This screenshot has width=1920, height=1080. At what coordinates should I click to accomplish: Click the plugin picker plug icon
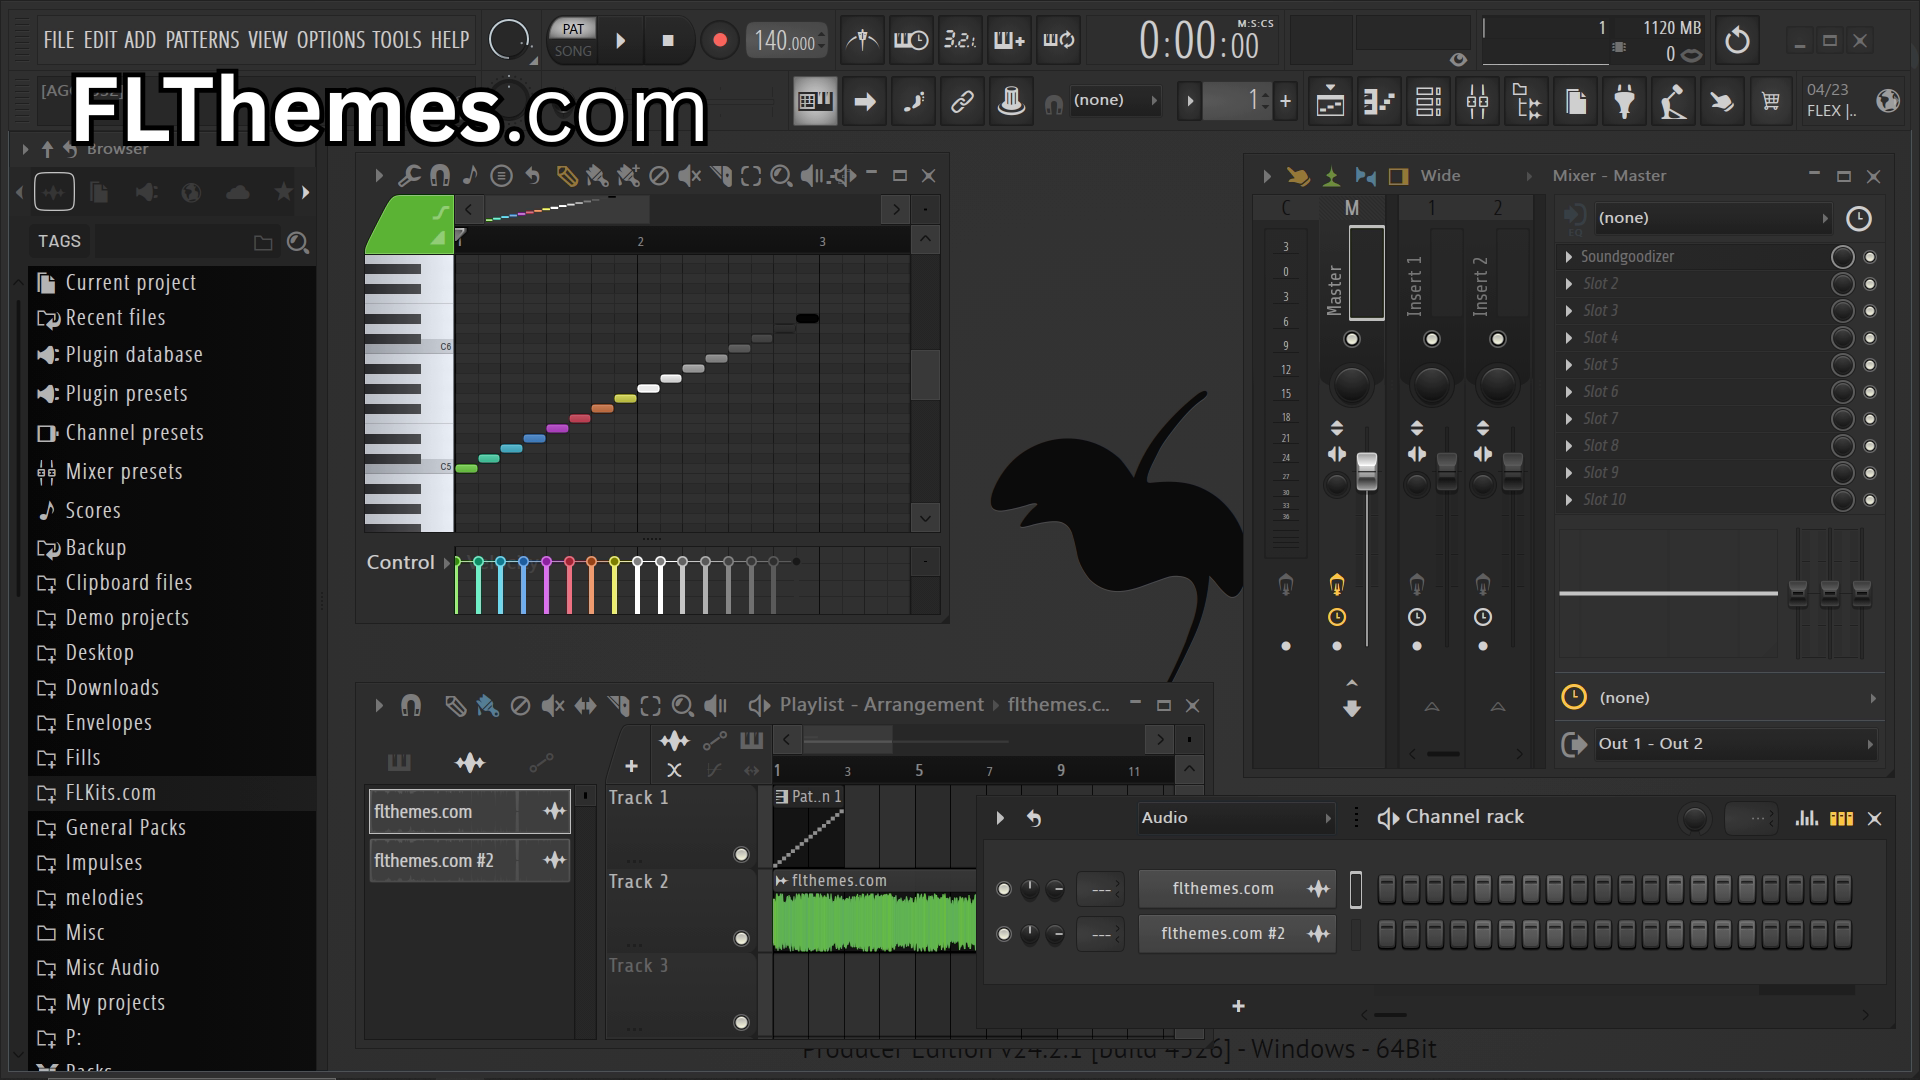point(1624,101)
